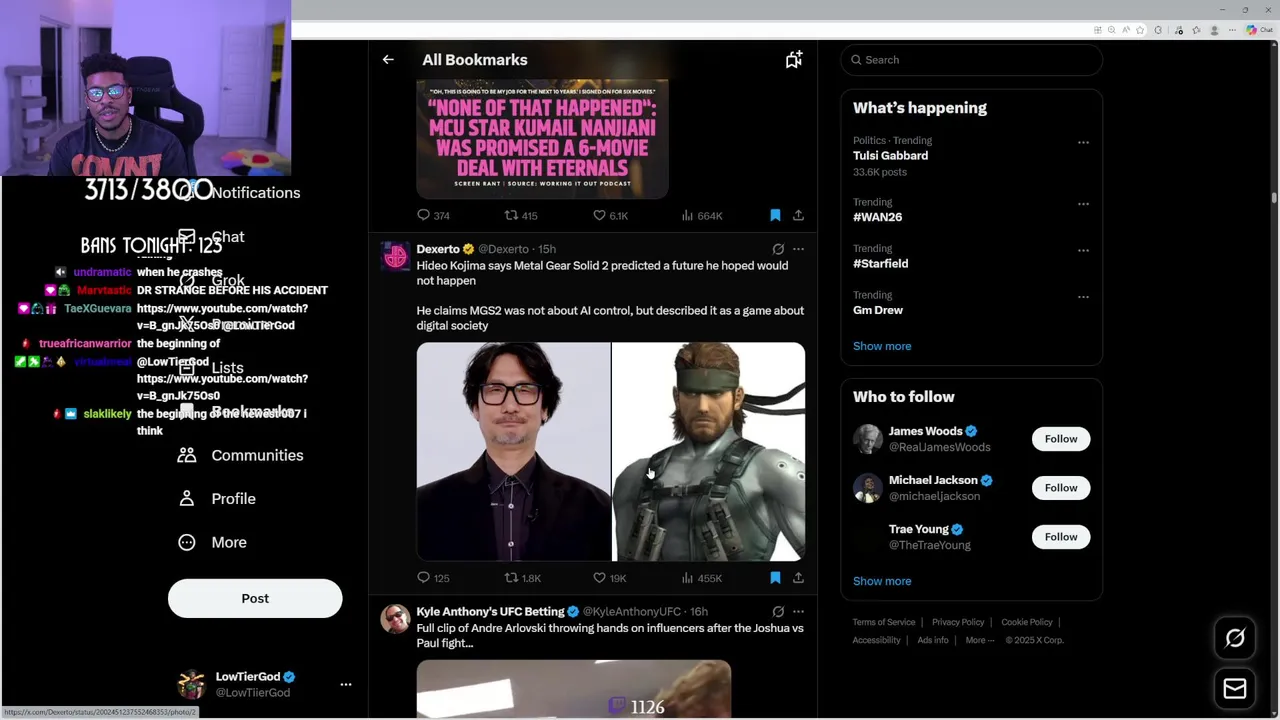The image size is (1280, 720).
Task: Open options for Tulsi Gabbard trend
Action: point(1083,143)
